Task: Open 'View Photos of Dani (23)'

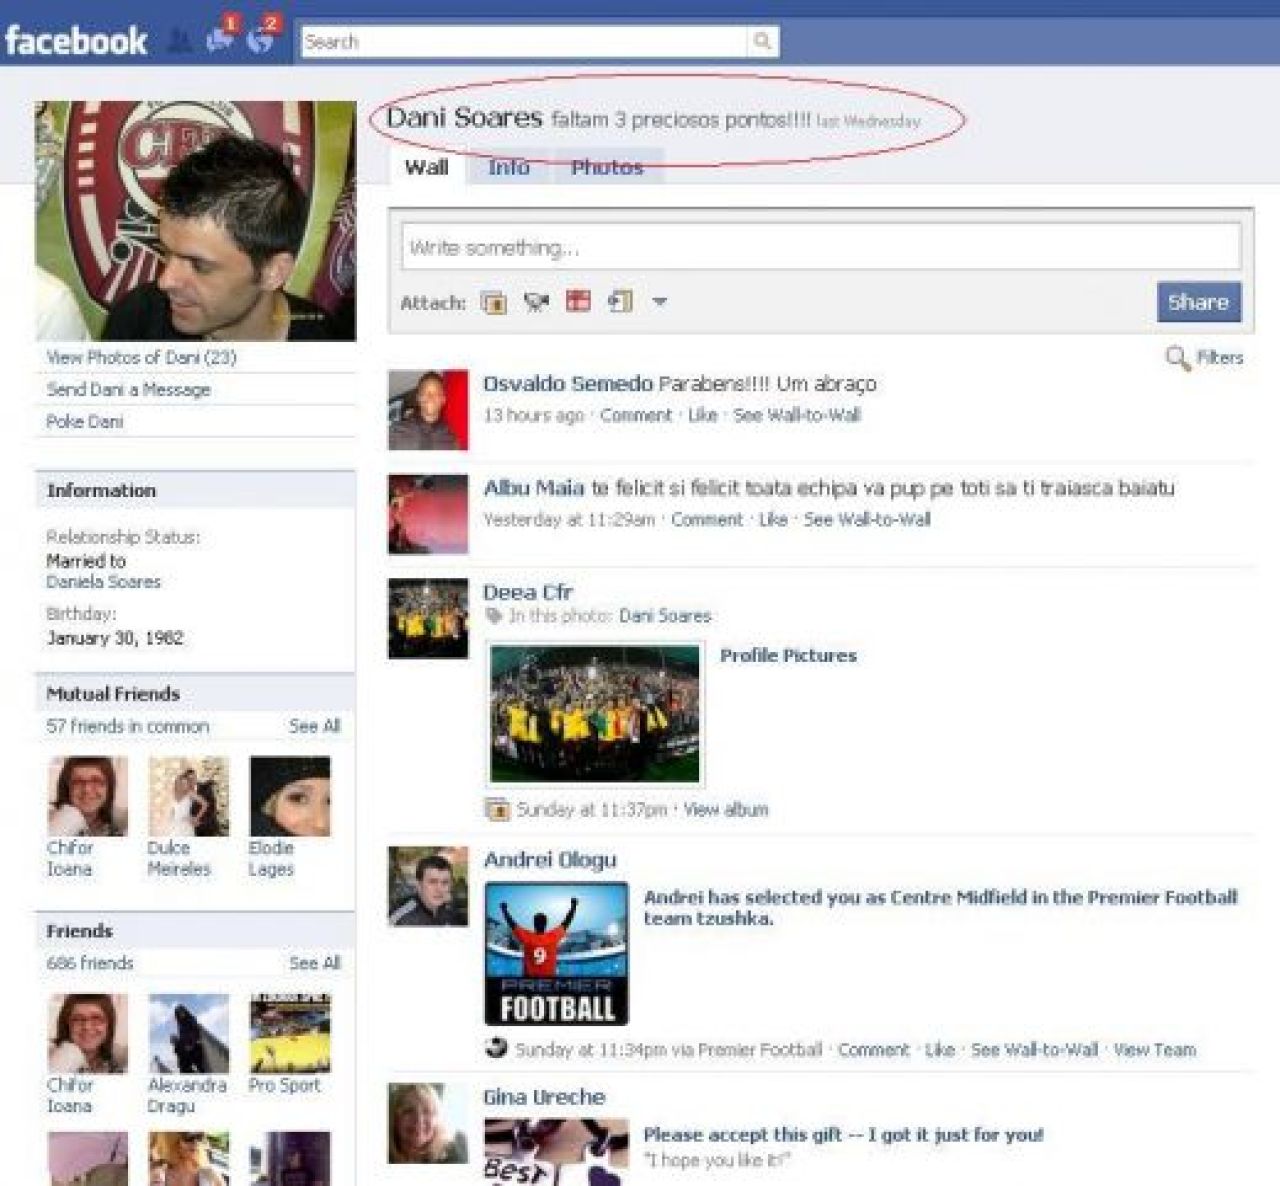Action: point(141,357)
